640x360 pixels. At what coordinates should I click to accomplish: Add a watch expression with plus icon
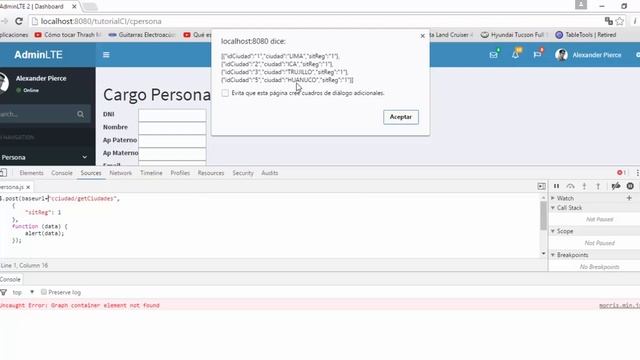tap(629, 198)
